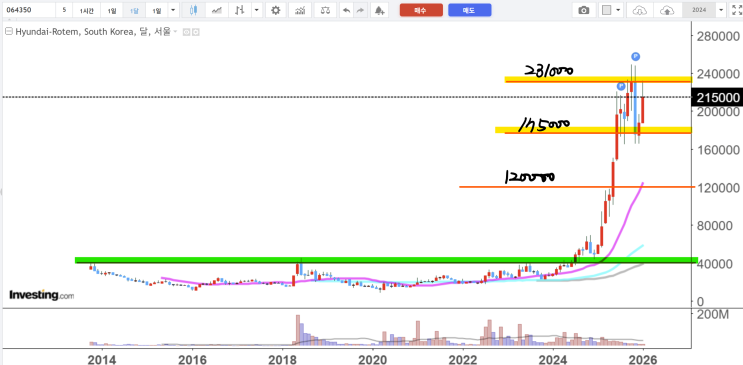The height and width of the screenshot is (365, 743).
Task: Save chart layout cloud upload icon
Action: click(666, 10)
